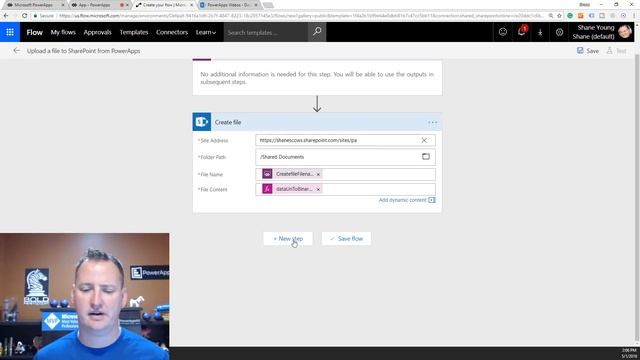This screenshot has width=640, height=360.
Task: Switch to Microsoft PowerApps browser tab
Action: tap(33, 5)
